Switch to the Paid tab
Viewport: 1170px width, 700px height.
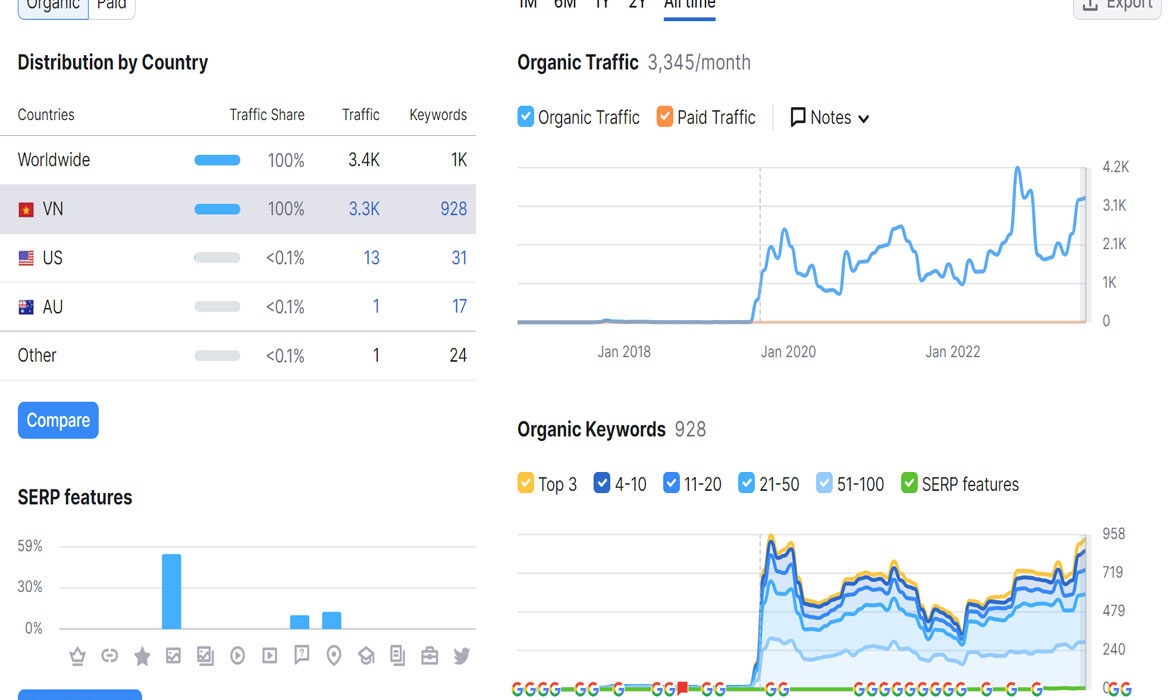(x=112, y=7)
